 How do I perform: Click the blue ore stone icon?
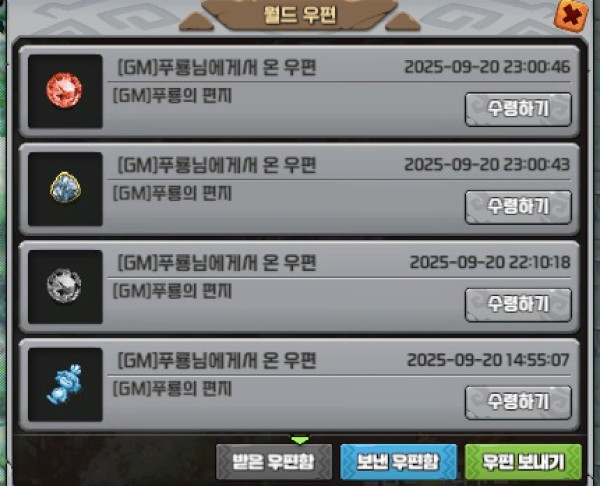[x=65, y=188]
